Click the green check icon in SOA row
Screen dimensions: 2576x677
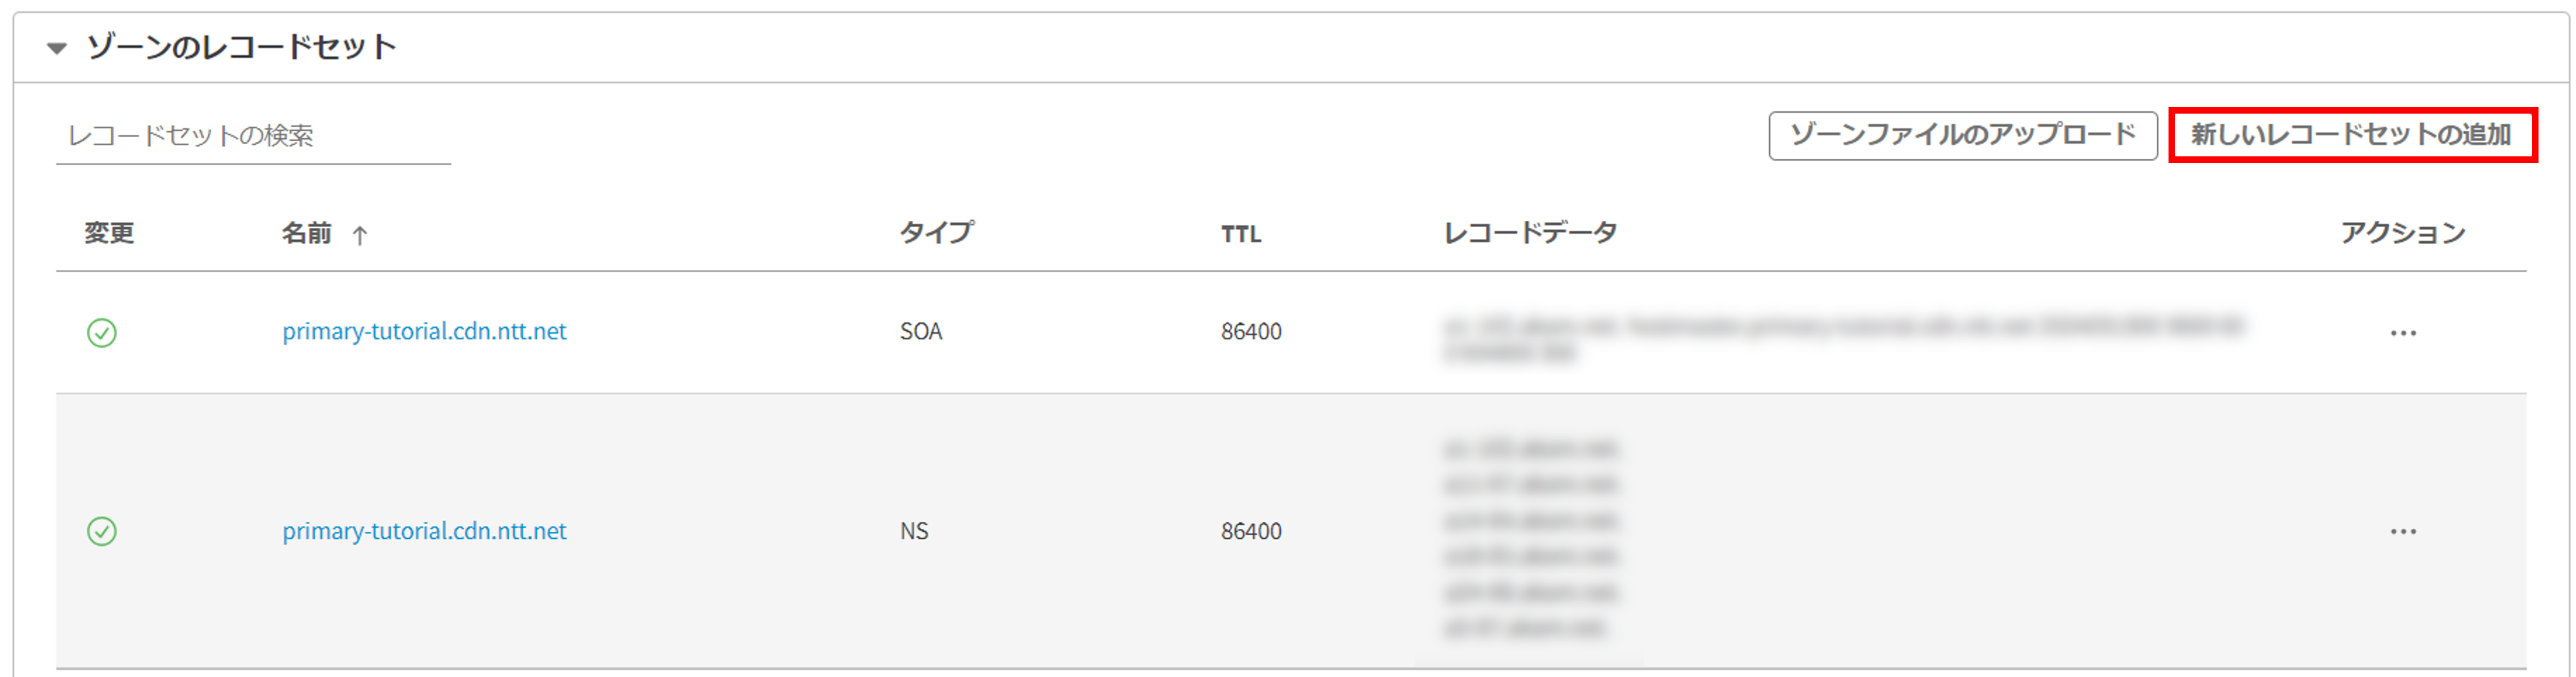pyautogui.click(x=102, y=332)
